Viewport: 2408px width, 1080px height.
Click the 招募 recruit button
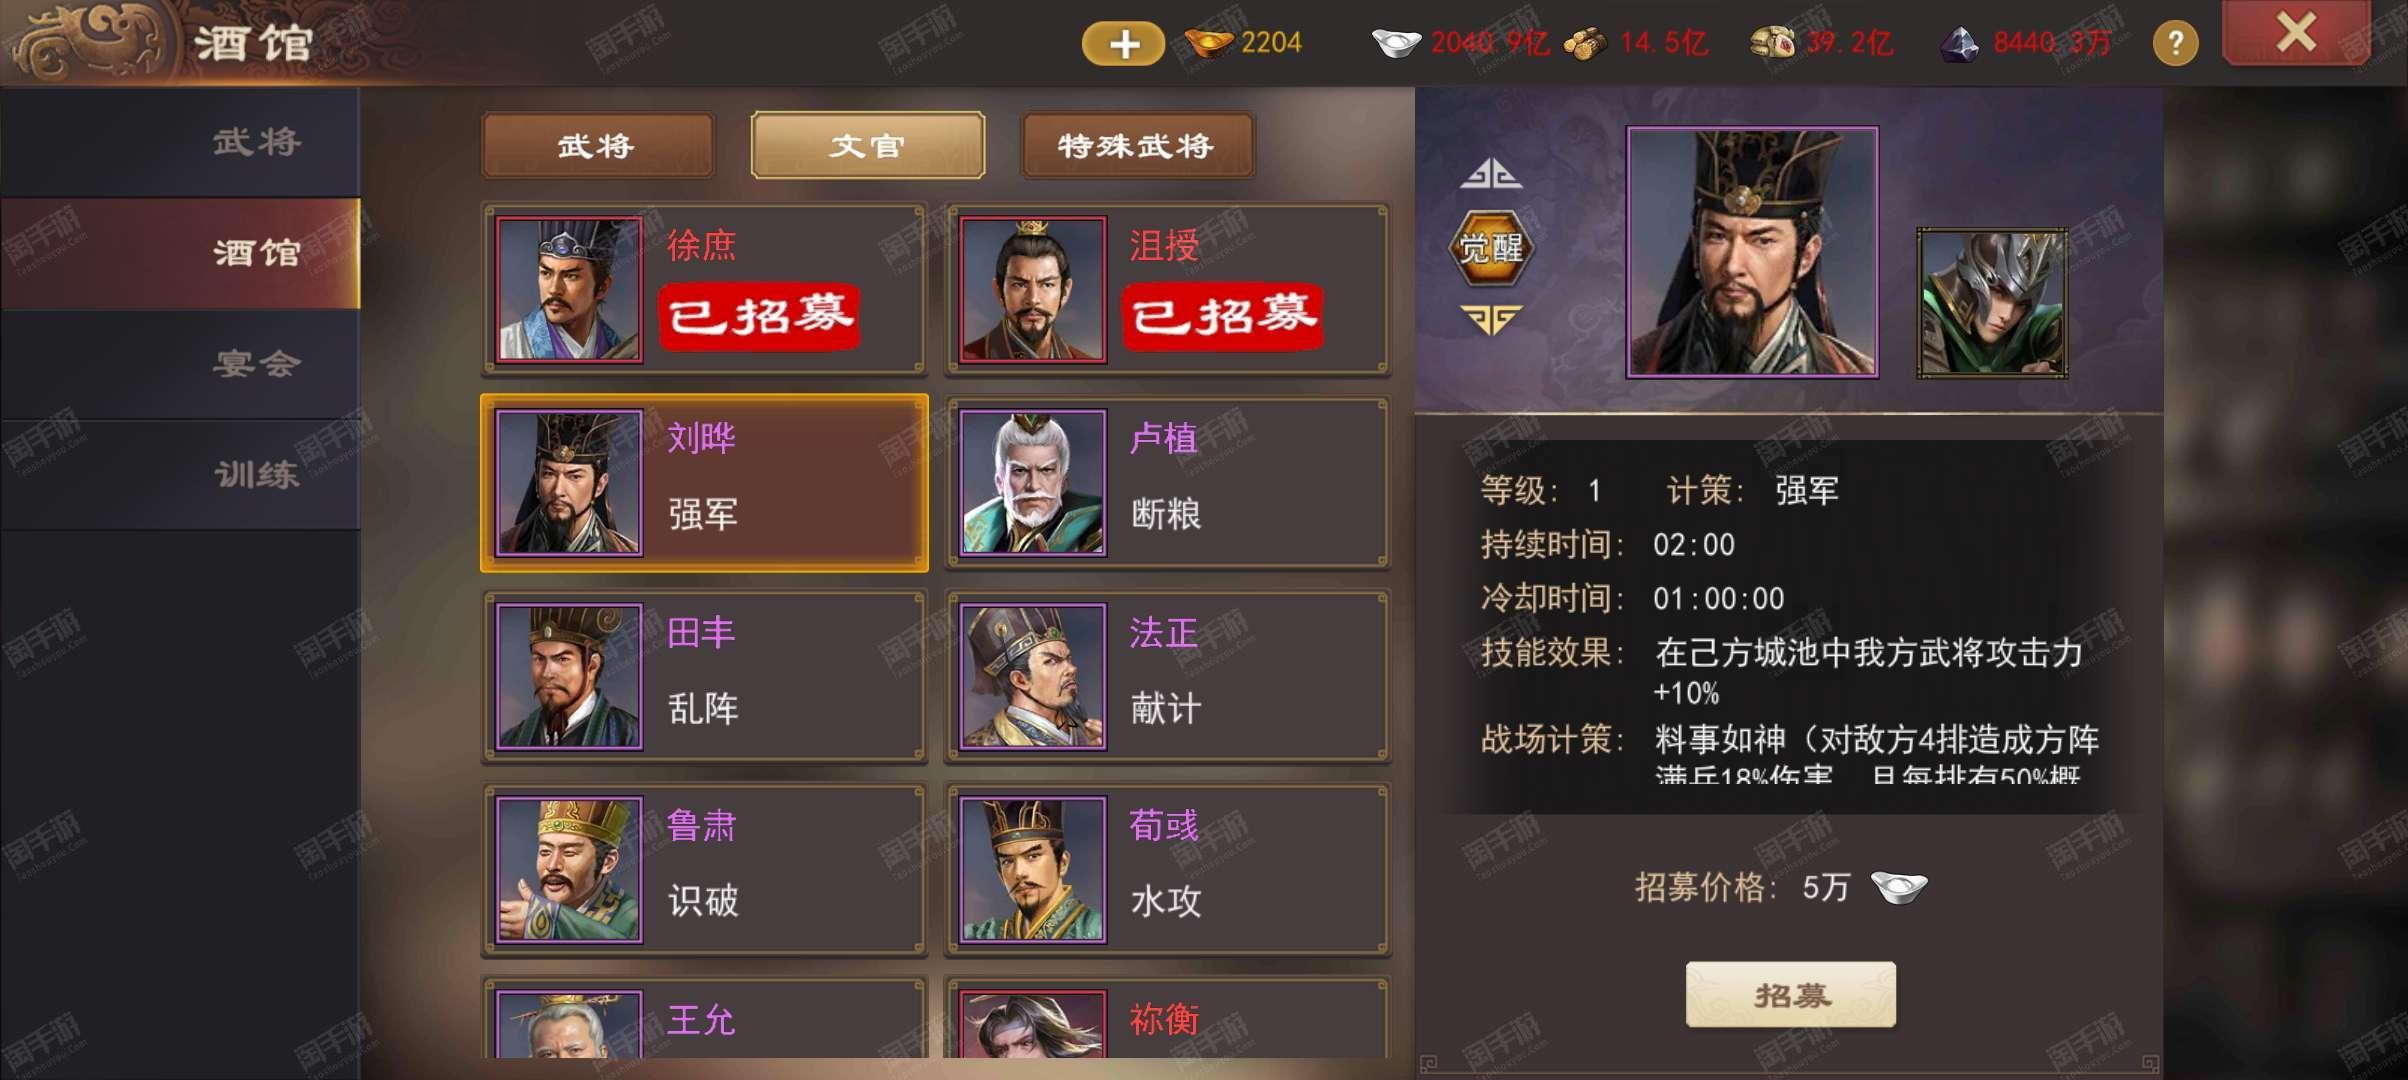click(1791, 995)
